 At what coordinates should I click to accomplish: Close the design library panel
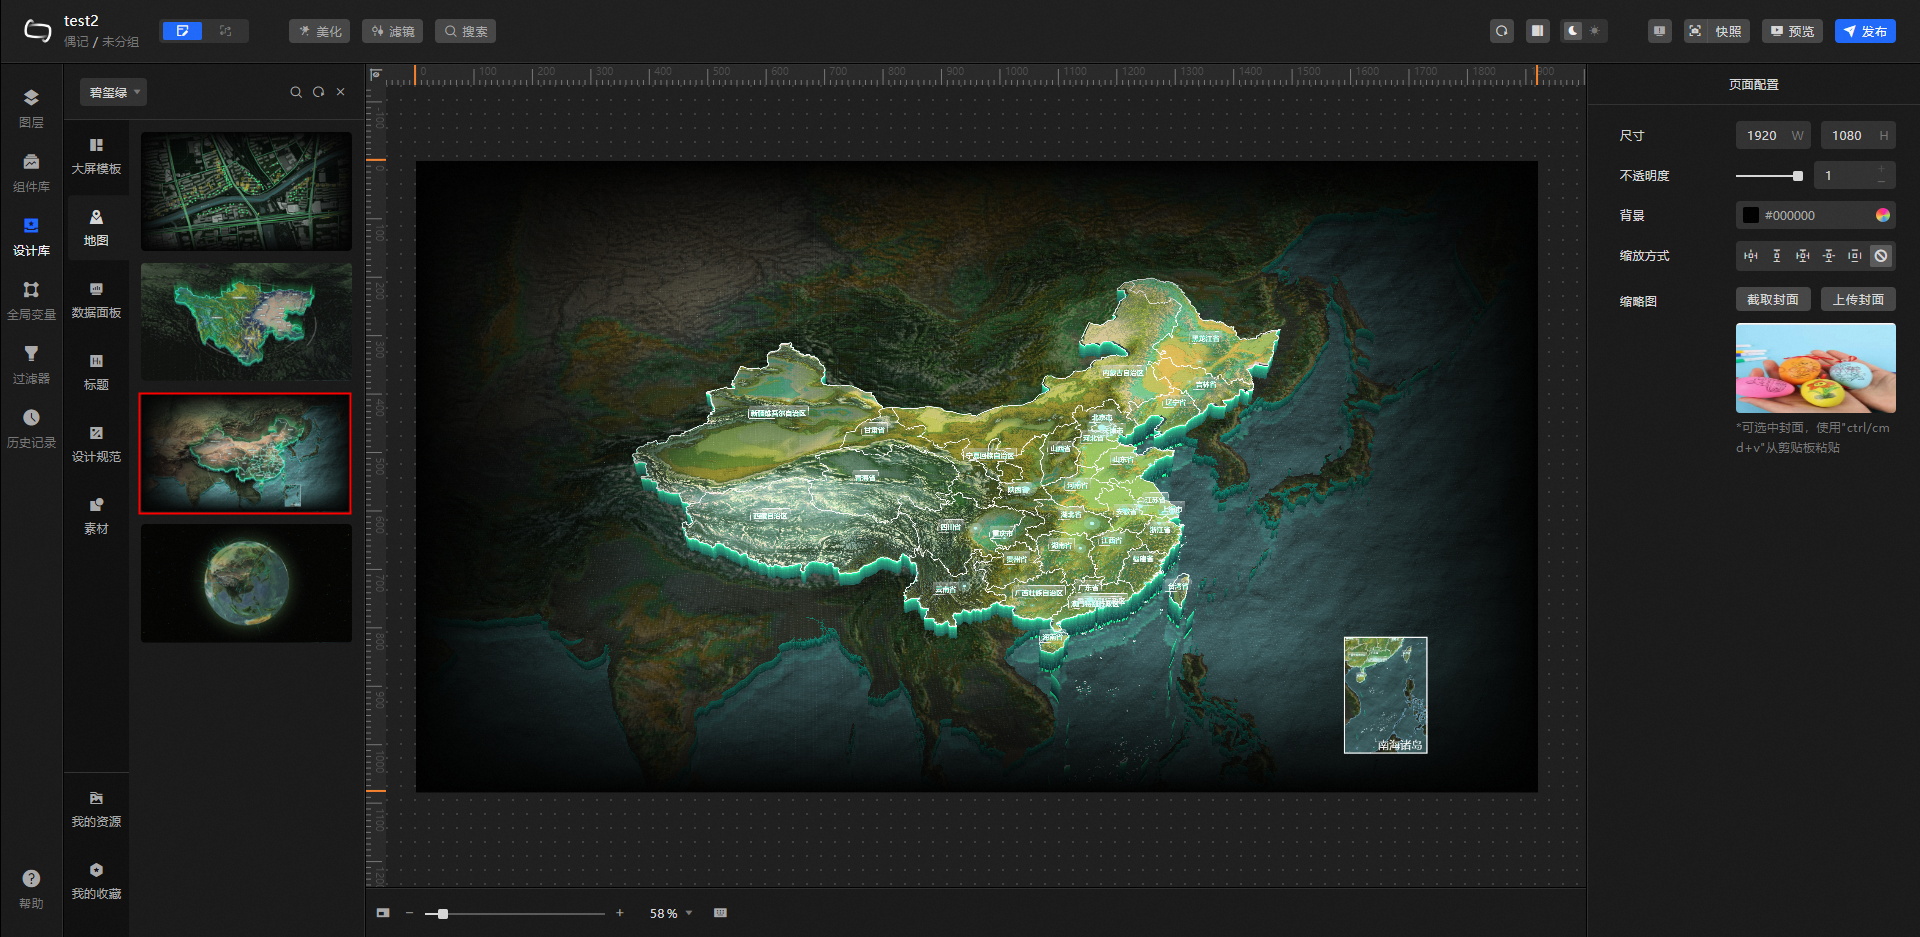(341, 92)
